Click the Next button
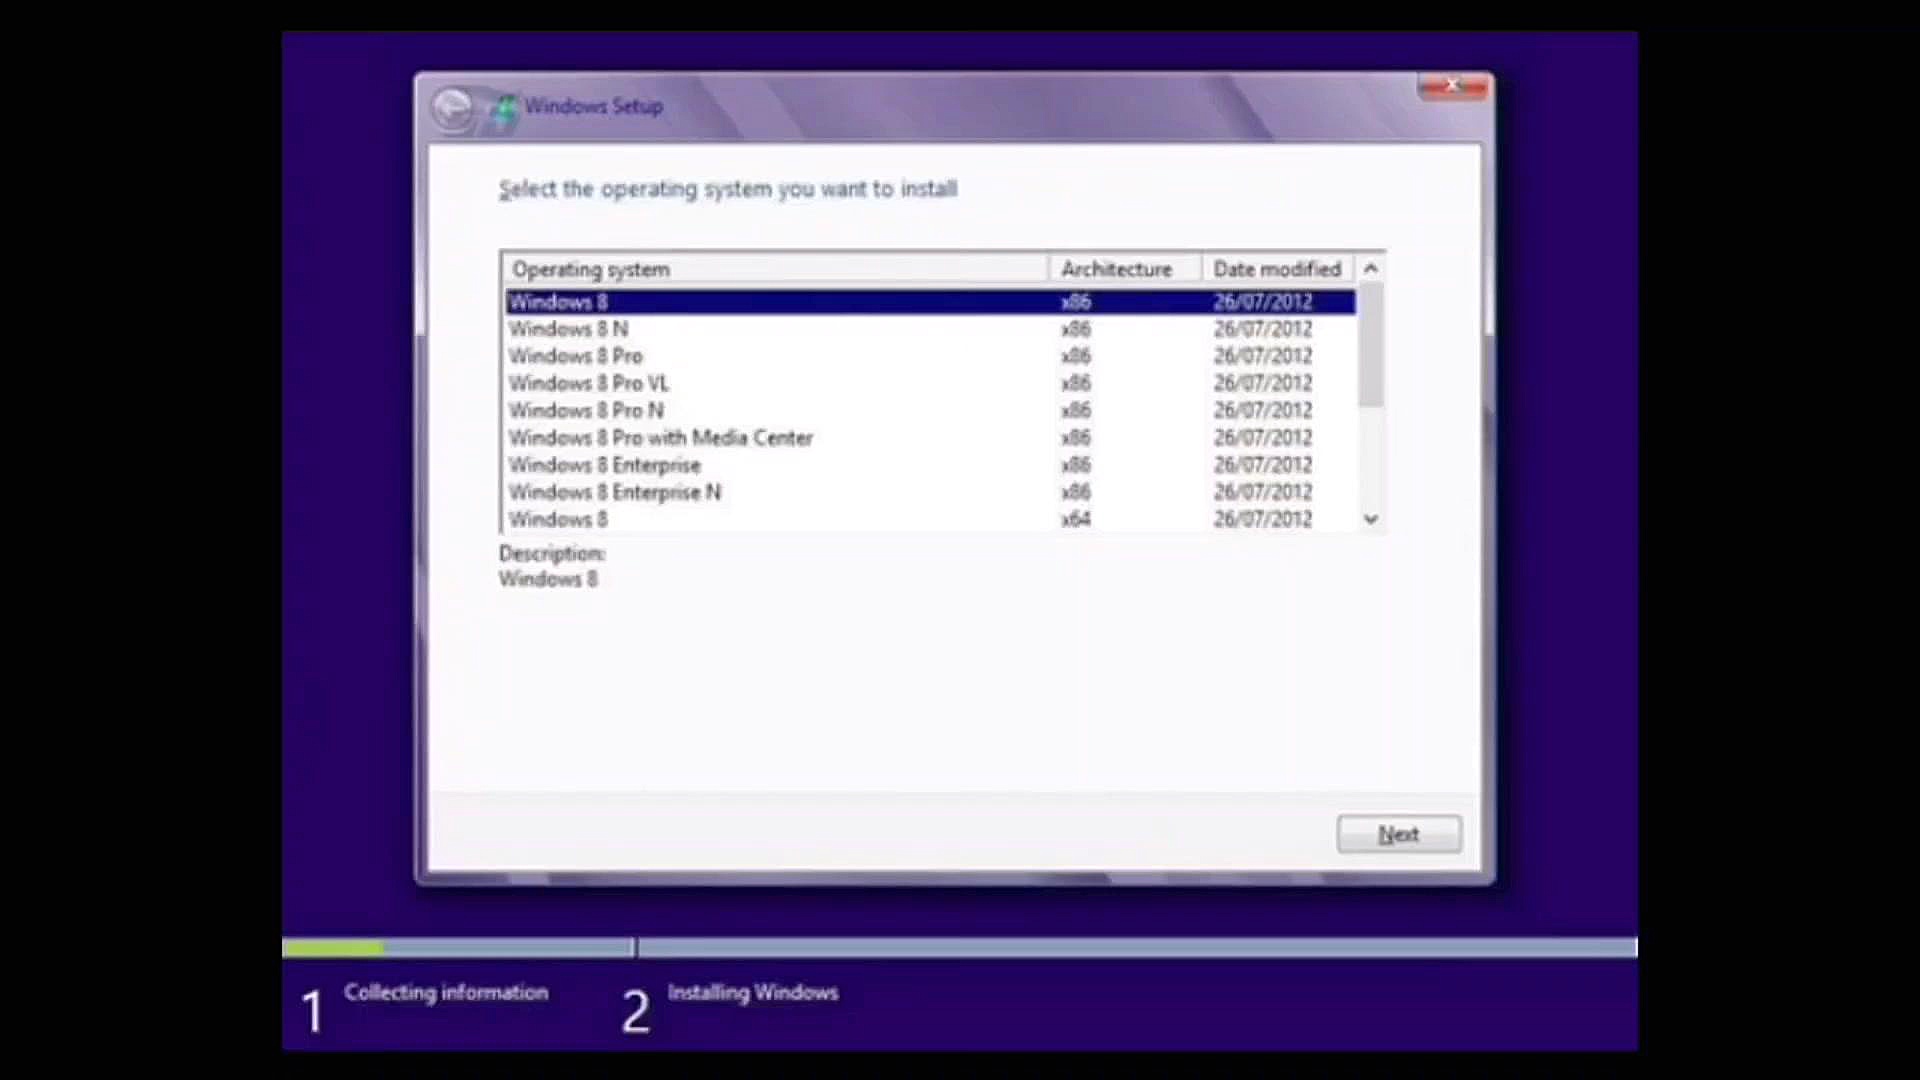Image resolution: width=1920 pixels, height=1080 pixels. [x=1399, y=834]
